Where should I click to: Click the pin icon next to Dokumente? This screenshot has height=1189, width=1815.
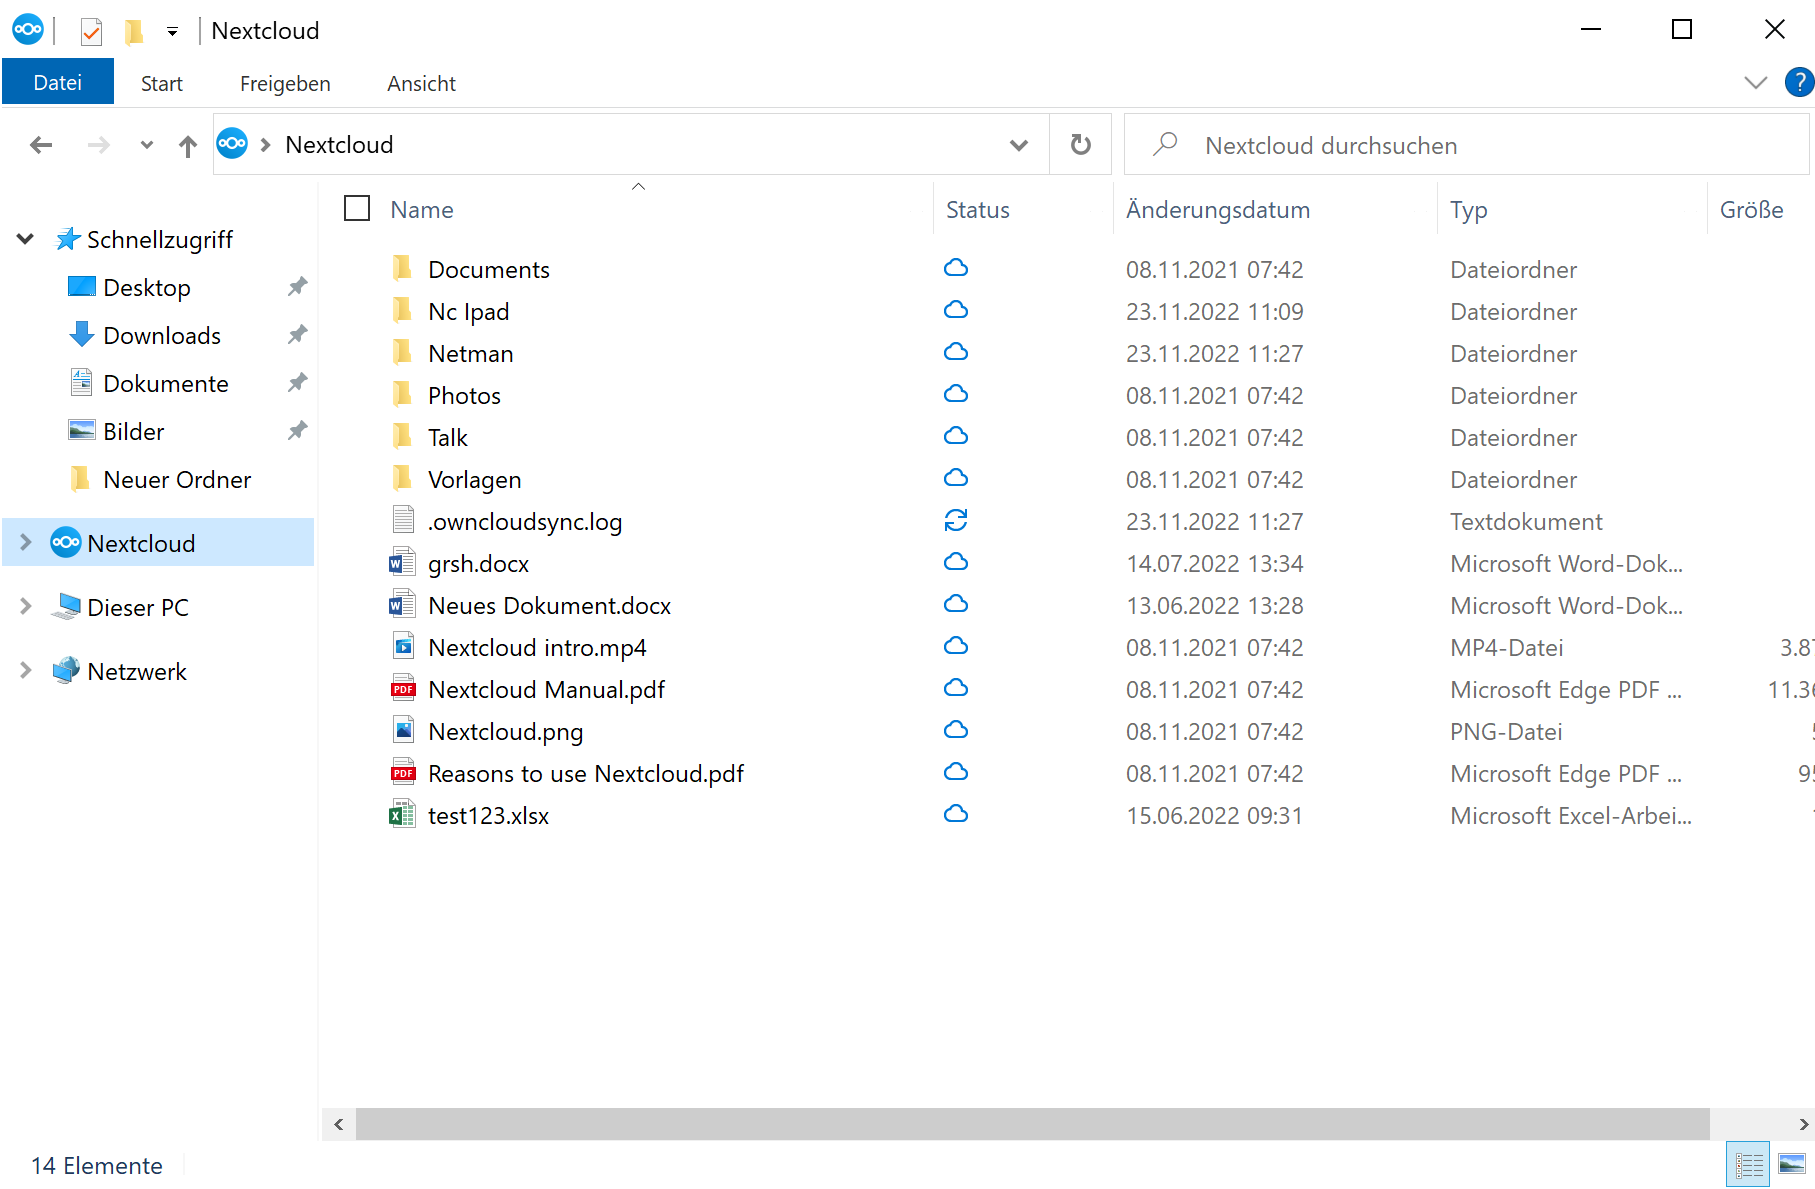297,383
